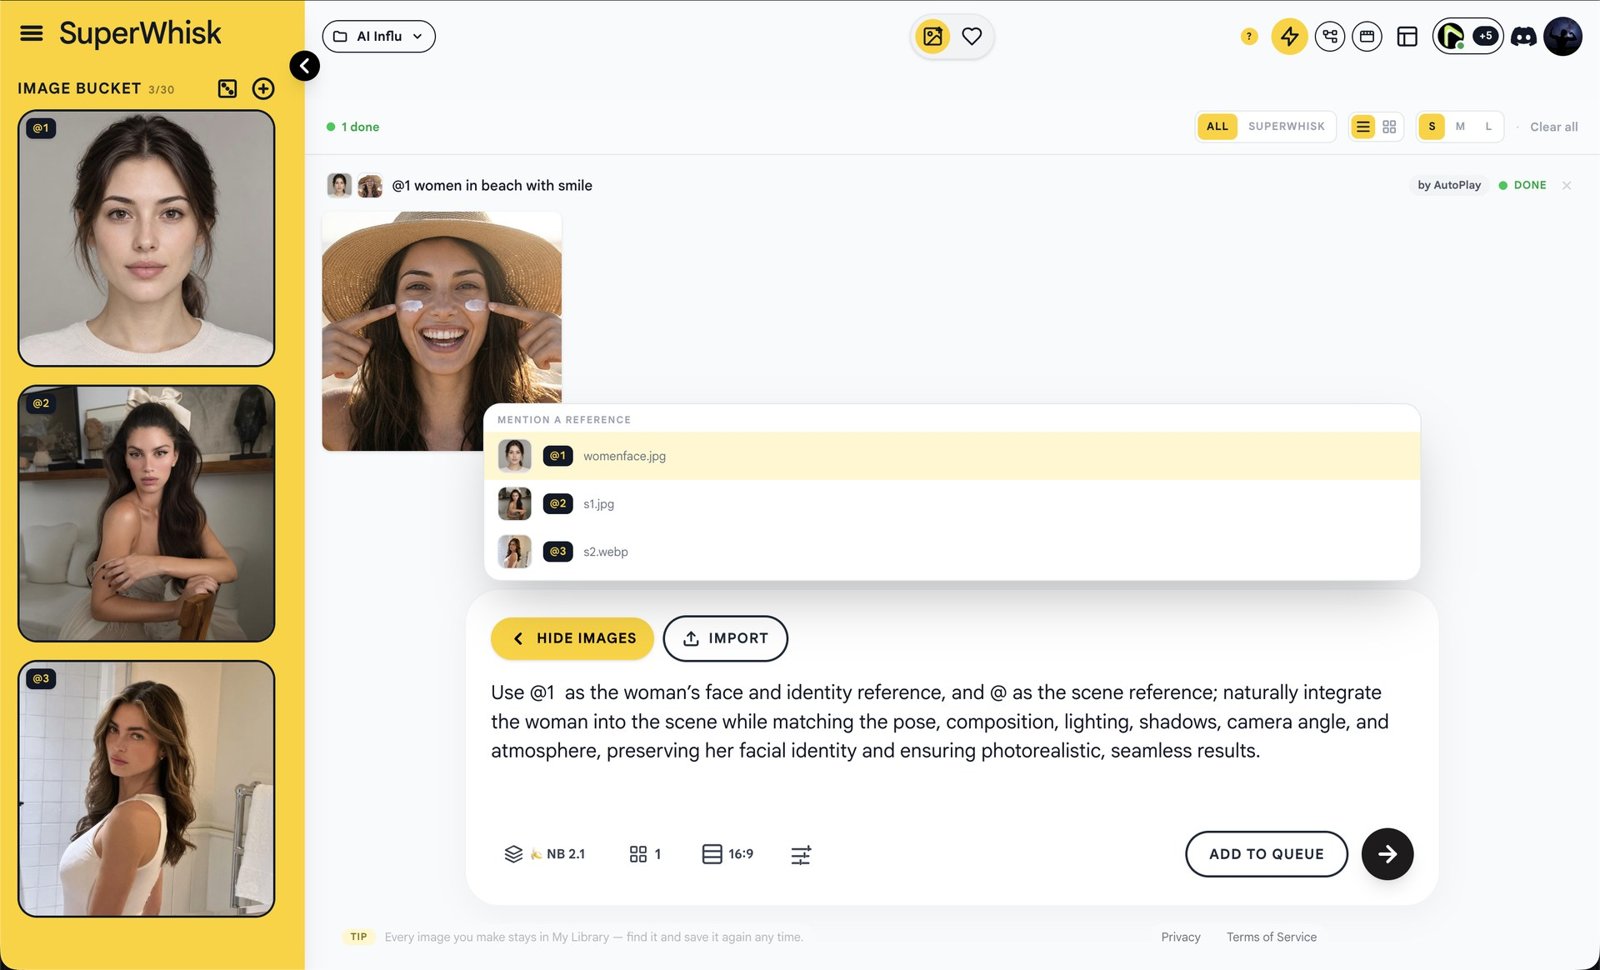Open the AI Influ folder dropdown
The height and width of the screenshot is (970, 1600).
379,36
